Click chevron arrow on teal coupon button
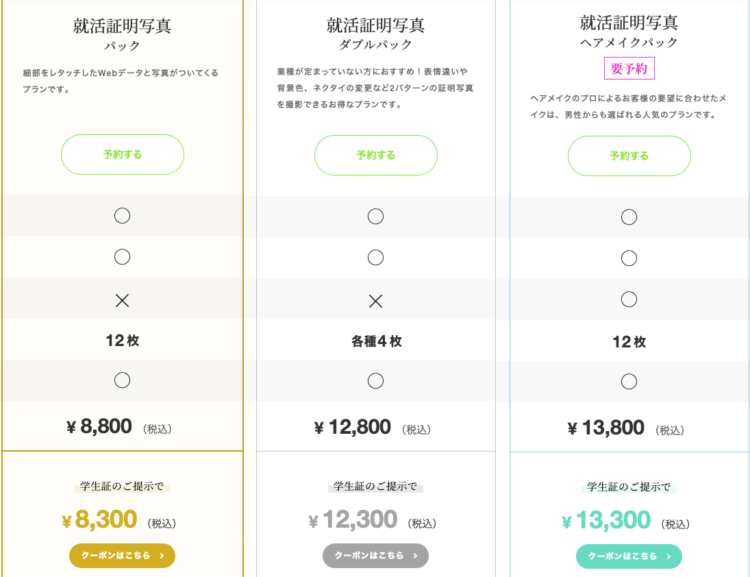This screenshot has width=750, height=577. (x=669, y=556)
